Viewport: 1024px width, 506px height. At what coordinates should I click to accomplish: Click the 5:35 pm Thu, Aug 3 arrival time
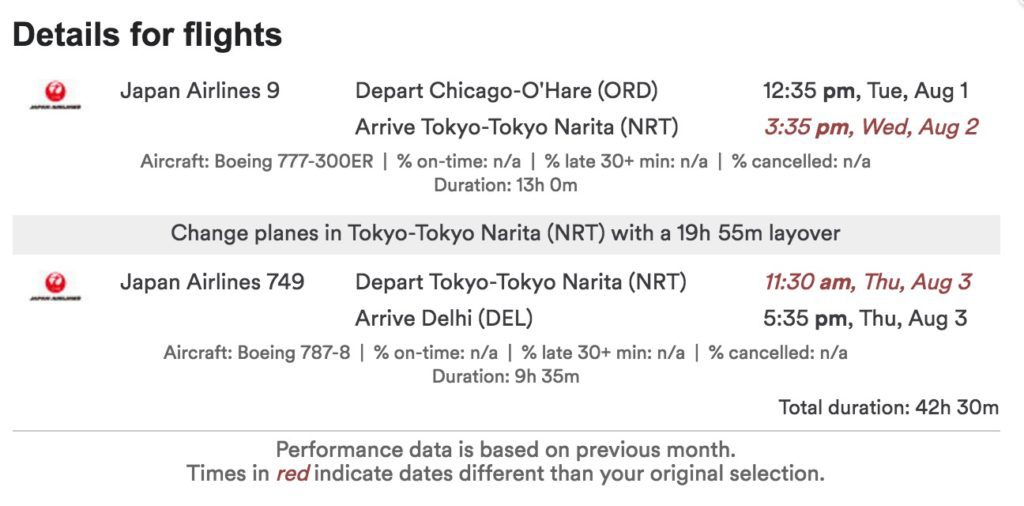coord(866,319)
